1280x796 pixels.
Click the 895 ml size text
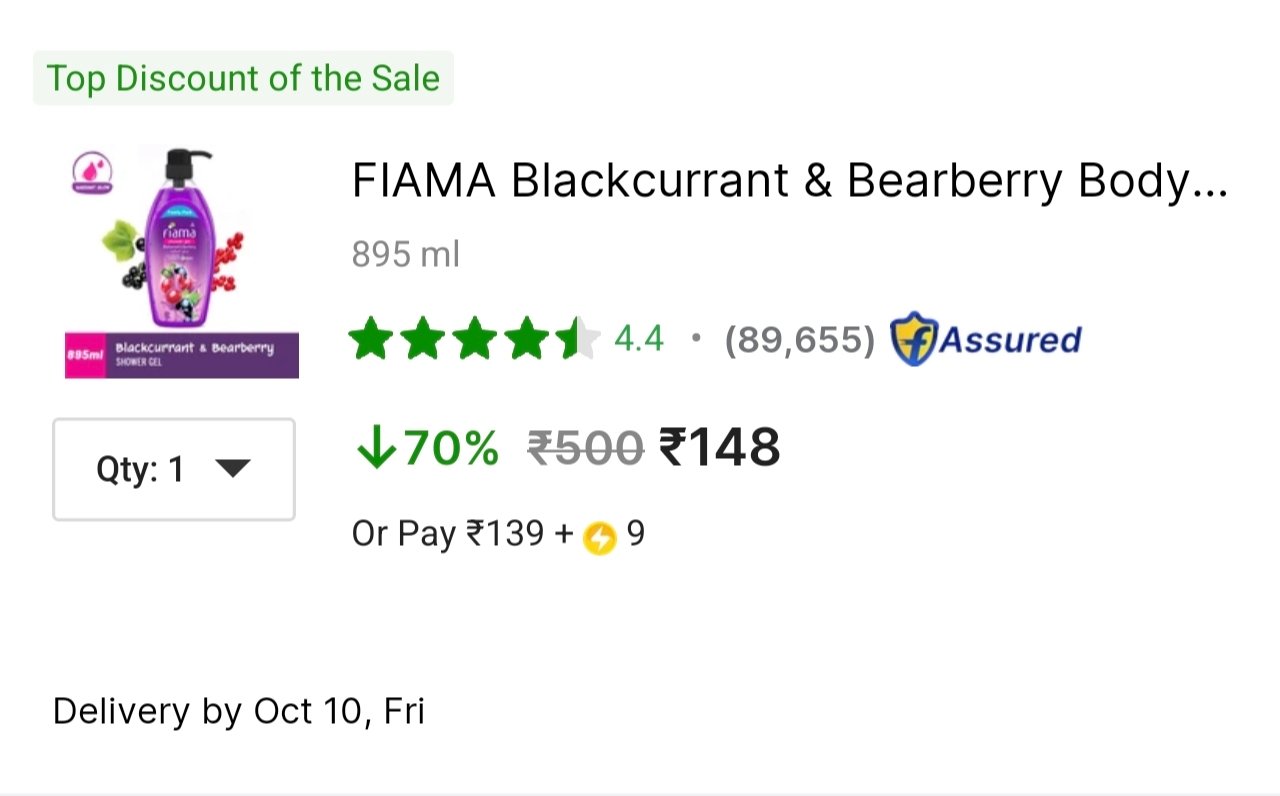pyautogui.click(x=405, y=255)
